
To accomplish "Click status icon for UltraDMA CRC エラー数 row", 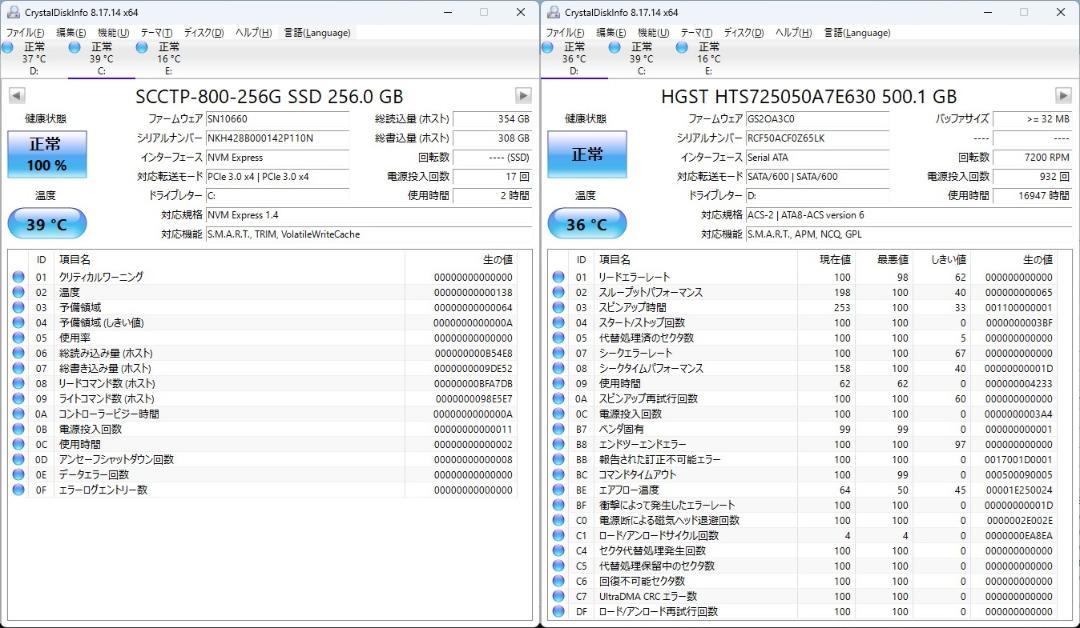I will (559, 596).
